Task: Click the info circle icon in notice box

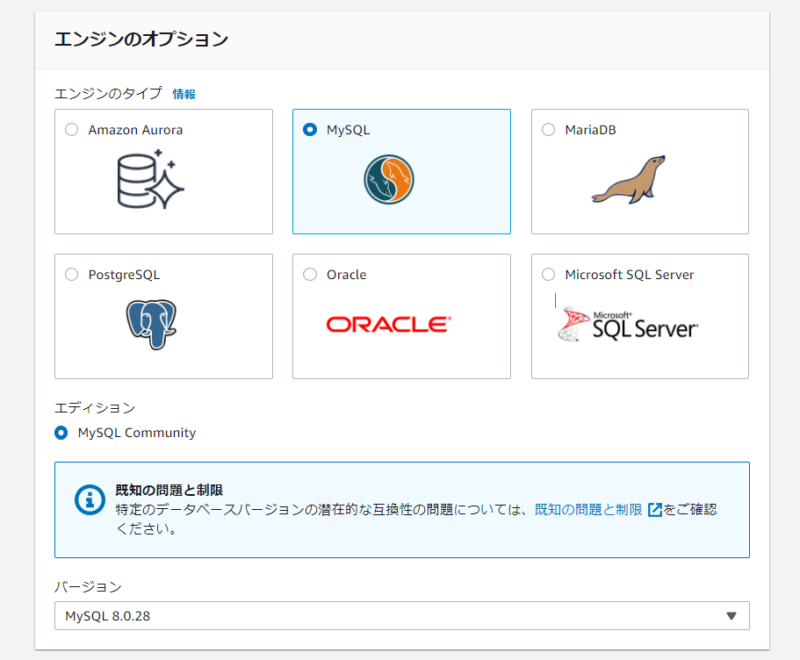Action: (x=90, y=500)
